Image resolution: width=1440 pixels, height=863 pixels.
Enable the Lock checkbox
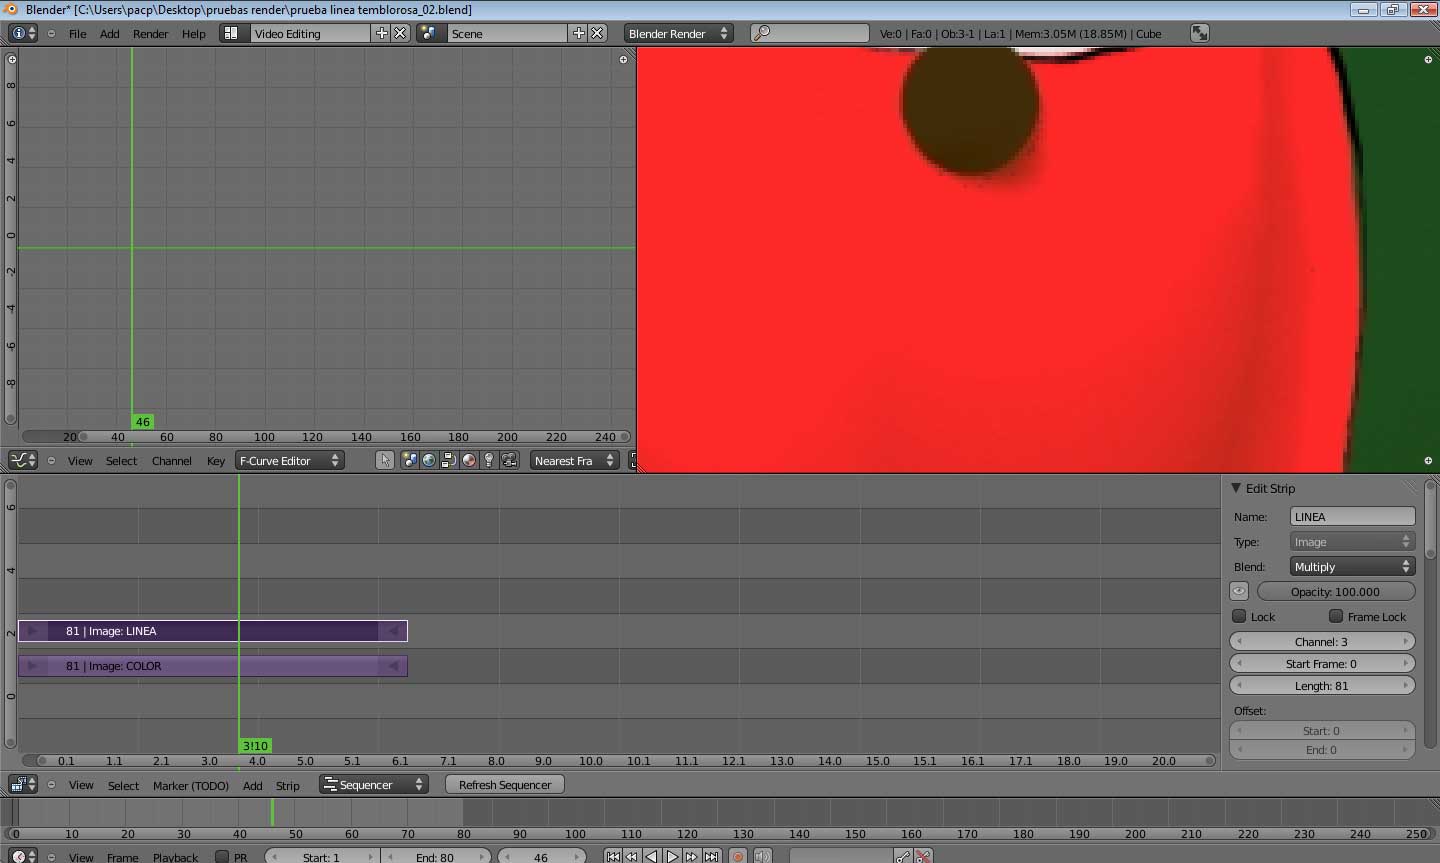1239,616
